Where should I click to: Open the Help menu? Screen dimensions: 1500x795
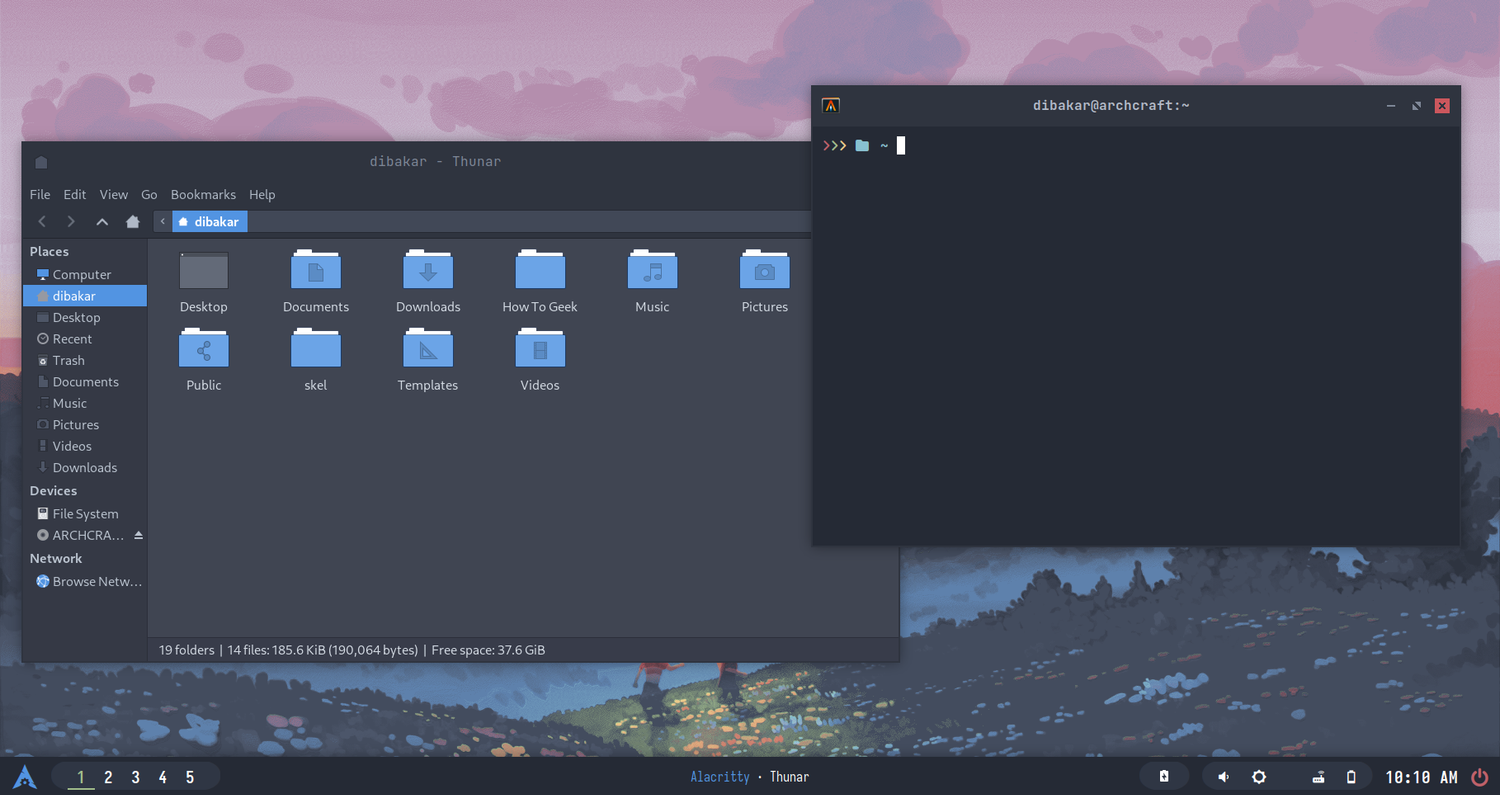262,195
